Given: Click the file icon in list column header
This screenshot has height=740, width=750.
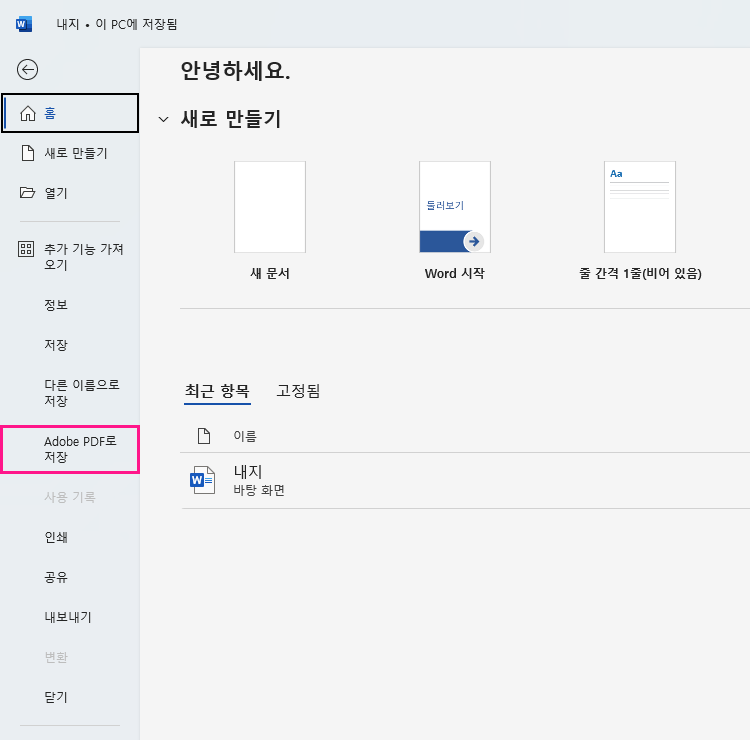Looking at the screenshot, I should tap(203, 436).
